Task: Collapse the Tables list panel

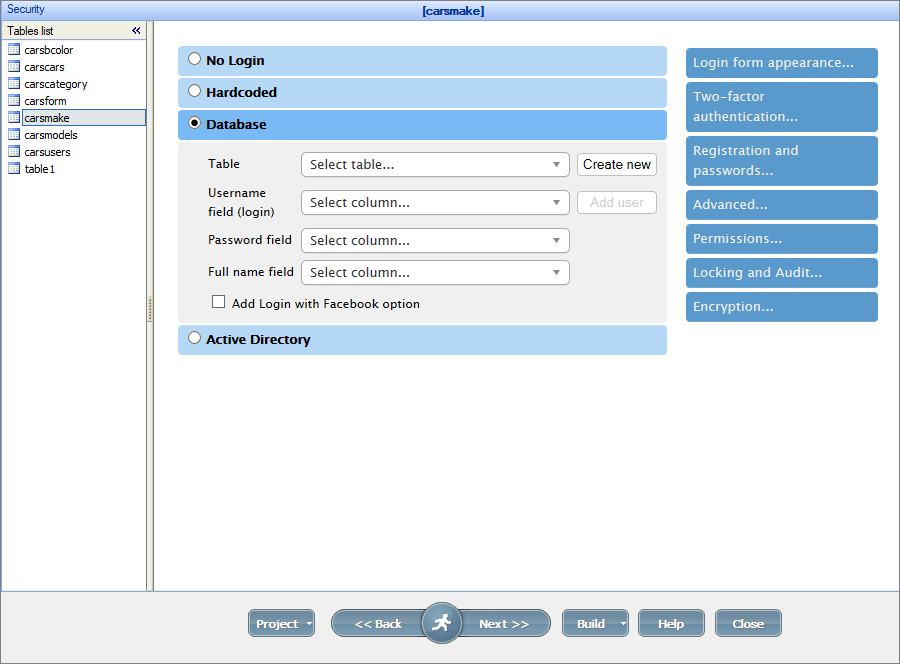Action: (x=136, y=30)
